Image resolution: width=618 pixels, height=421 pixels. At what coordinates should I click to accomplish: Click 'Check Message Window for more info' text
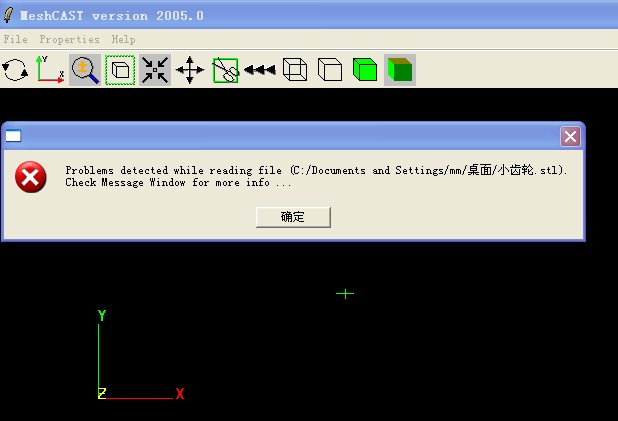pyautogui.click(x=178, y=183)
